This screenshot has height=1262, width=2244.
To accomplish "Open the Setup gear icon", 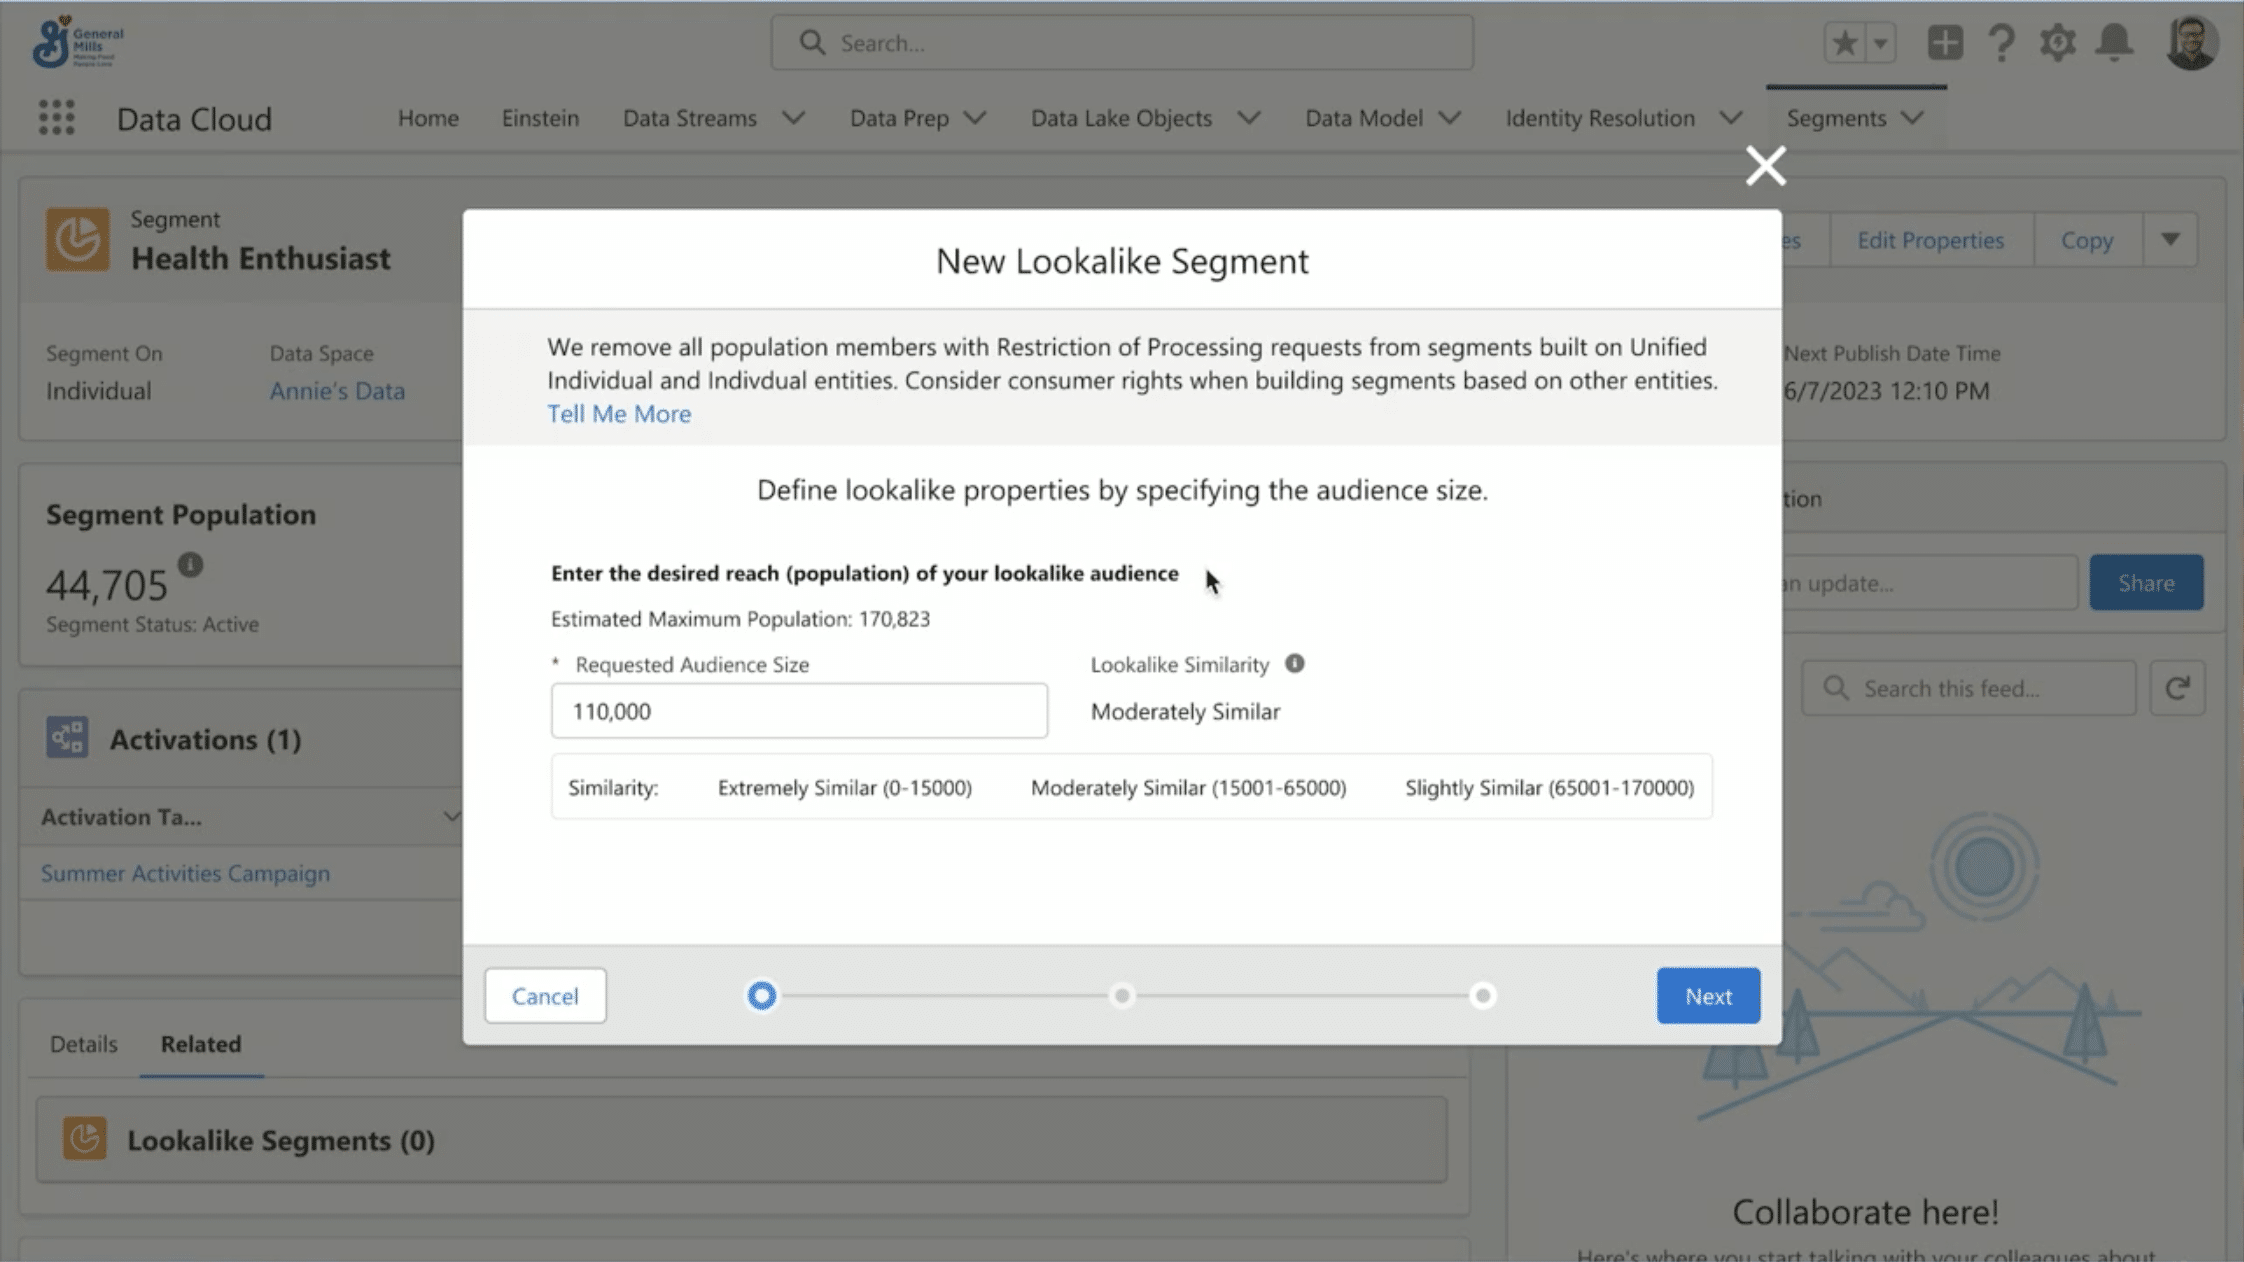I will (2058, 43).
